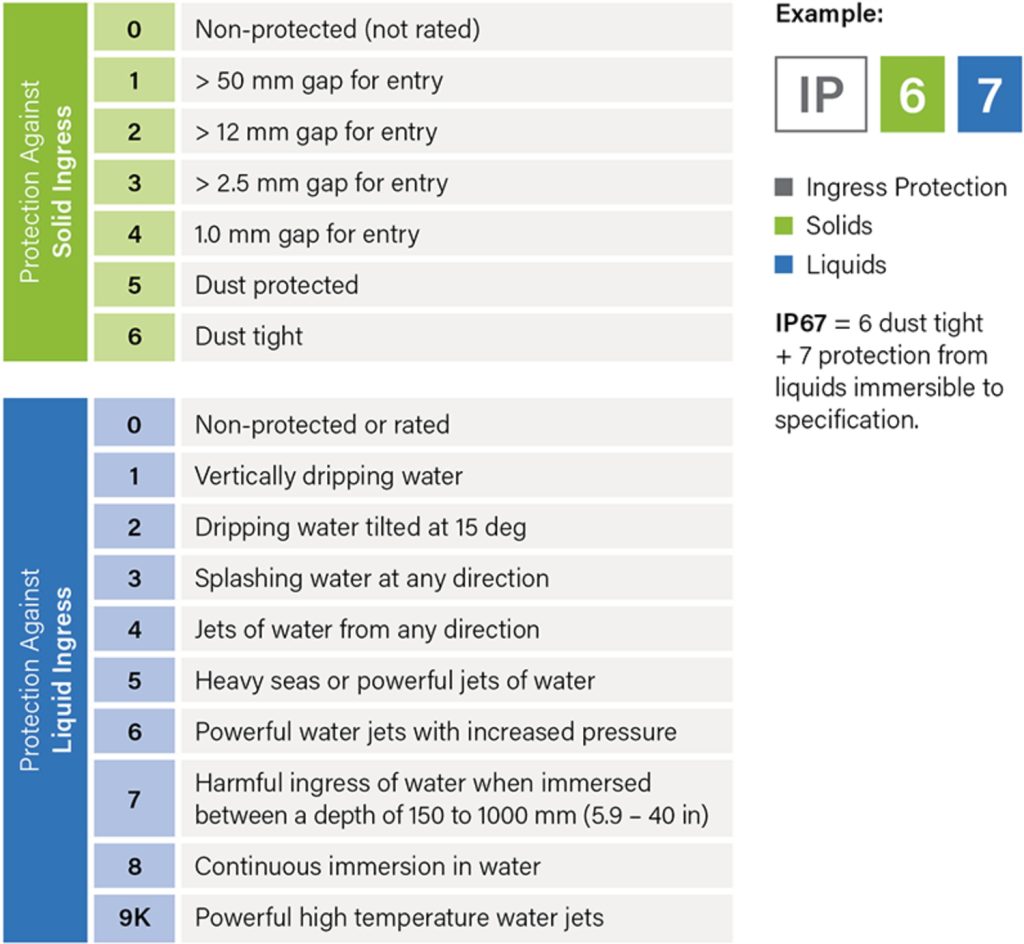Select 'Powerful high temperature water jets' row
Viewport: 1024px width, 944px height.
[x=399, y=917]
